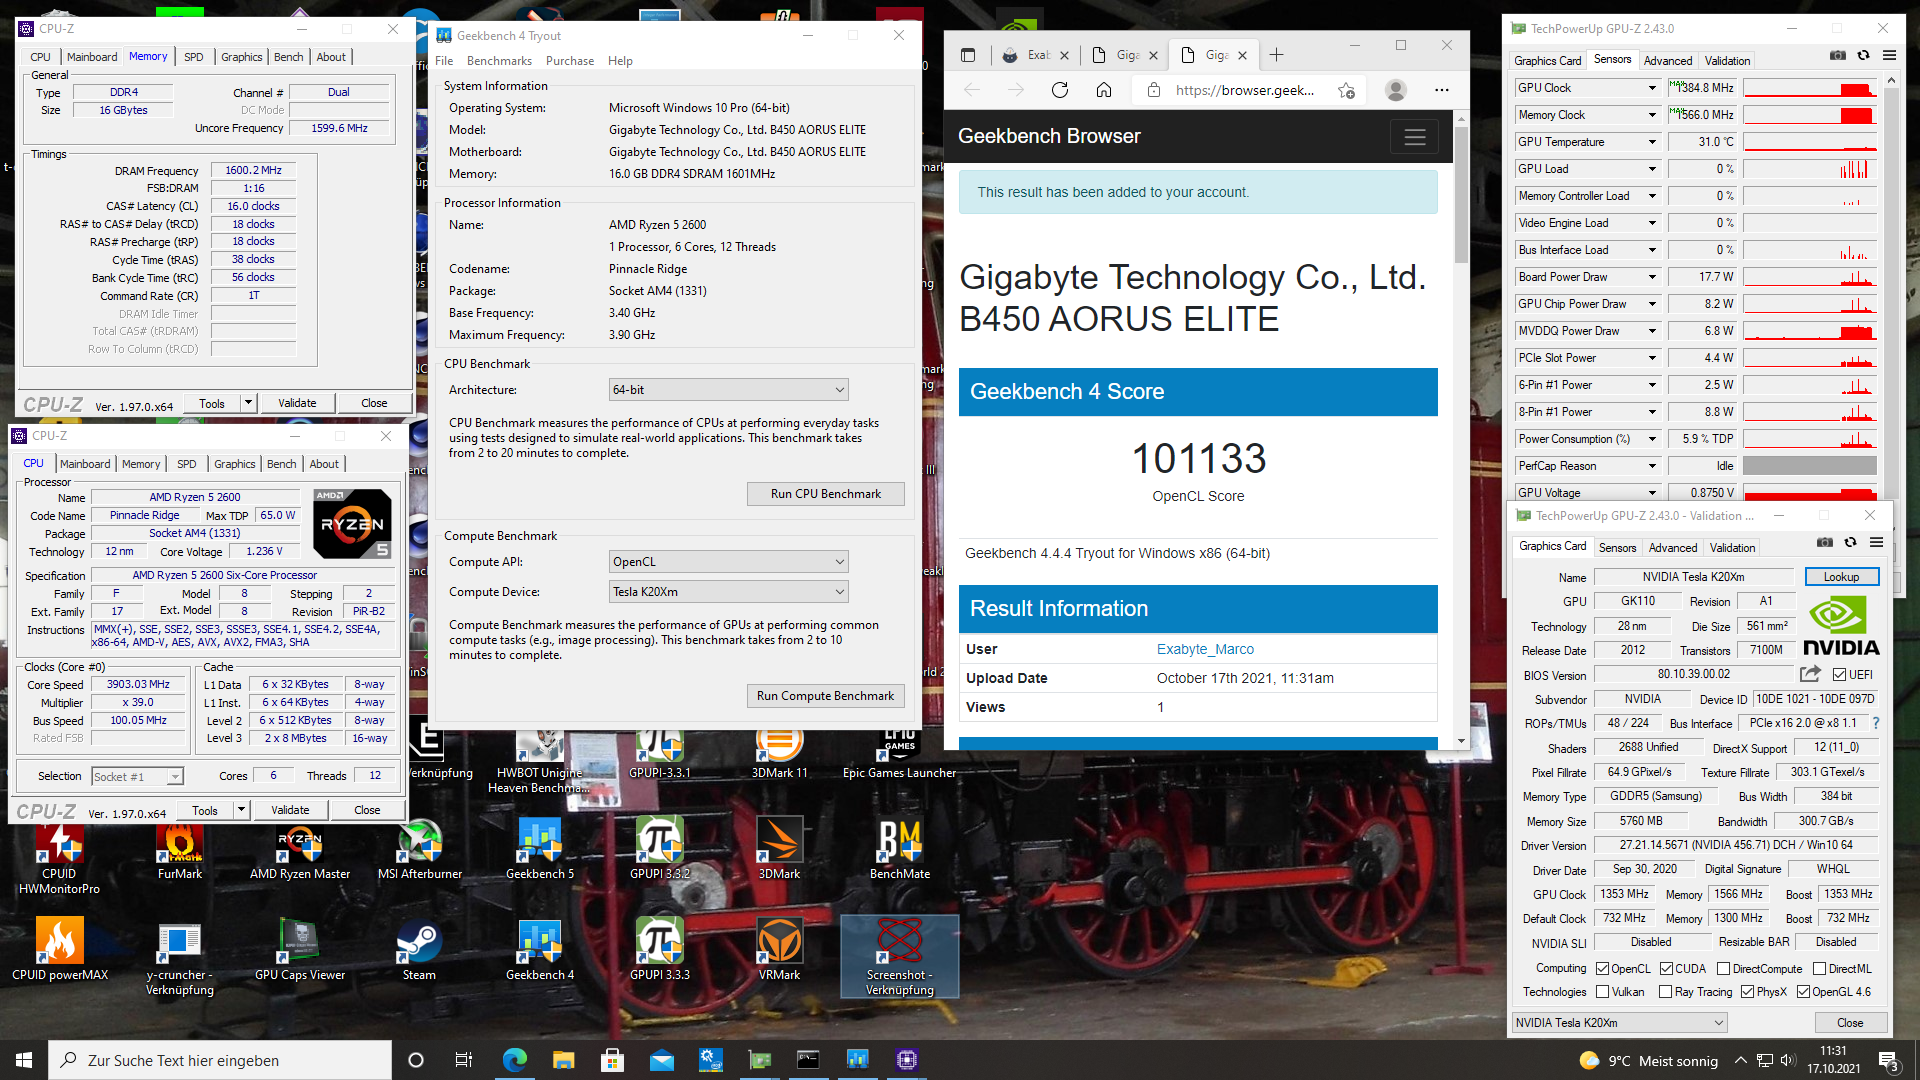Open the GPUPI 3.3.2 desktop shortcut

point(660,849)
